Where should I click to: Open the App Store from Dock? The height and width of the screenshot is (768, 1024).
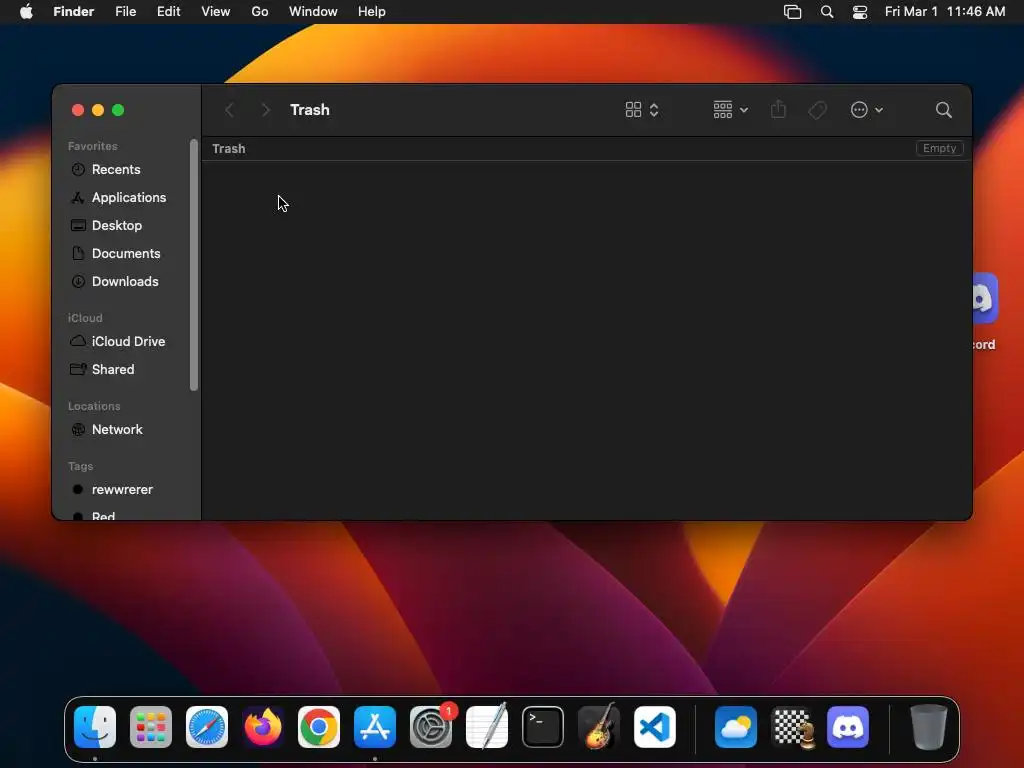click(375, 727)
